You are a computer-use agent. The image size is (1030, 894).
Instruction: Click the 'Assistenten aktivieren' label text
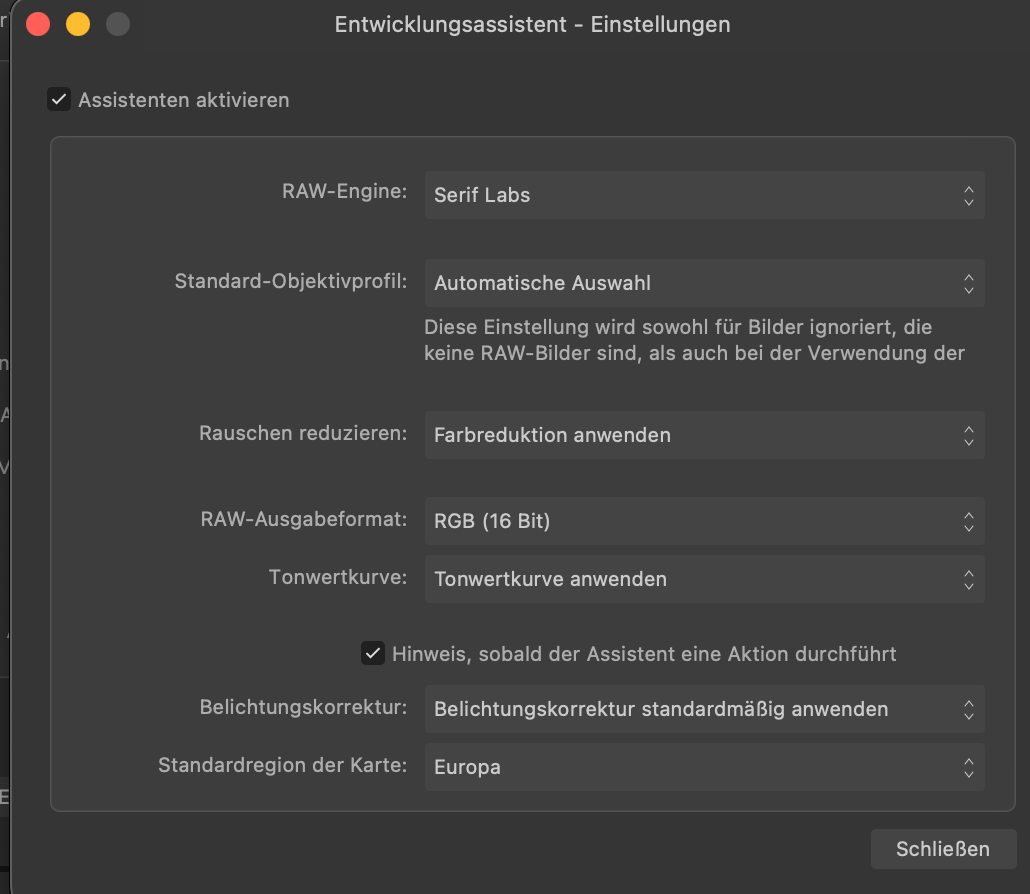pos(184,100)
